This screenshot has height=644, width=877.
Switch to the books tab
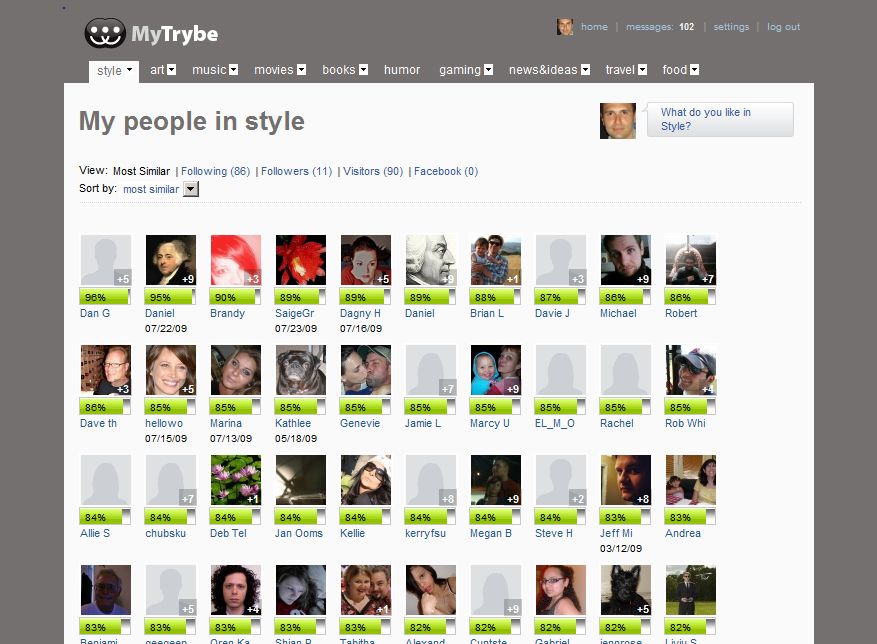coord(338,70)
